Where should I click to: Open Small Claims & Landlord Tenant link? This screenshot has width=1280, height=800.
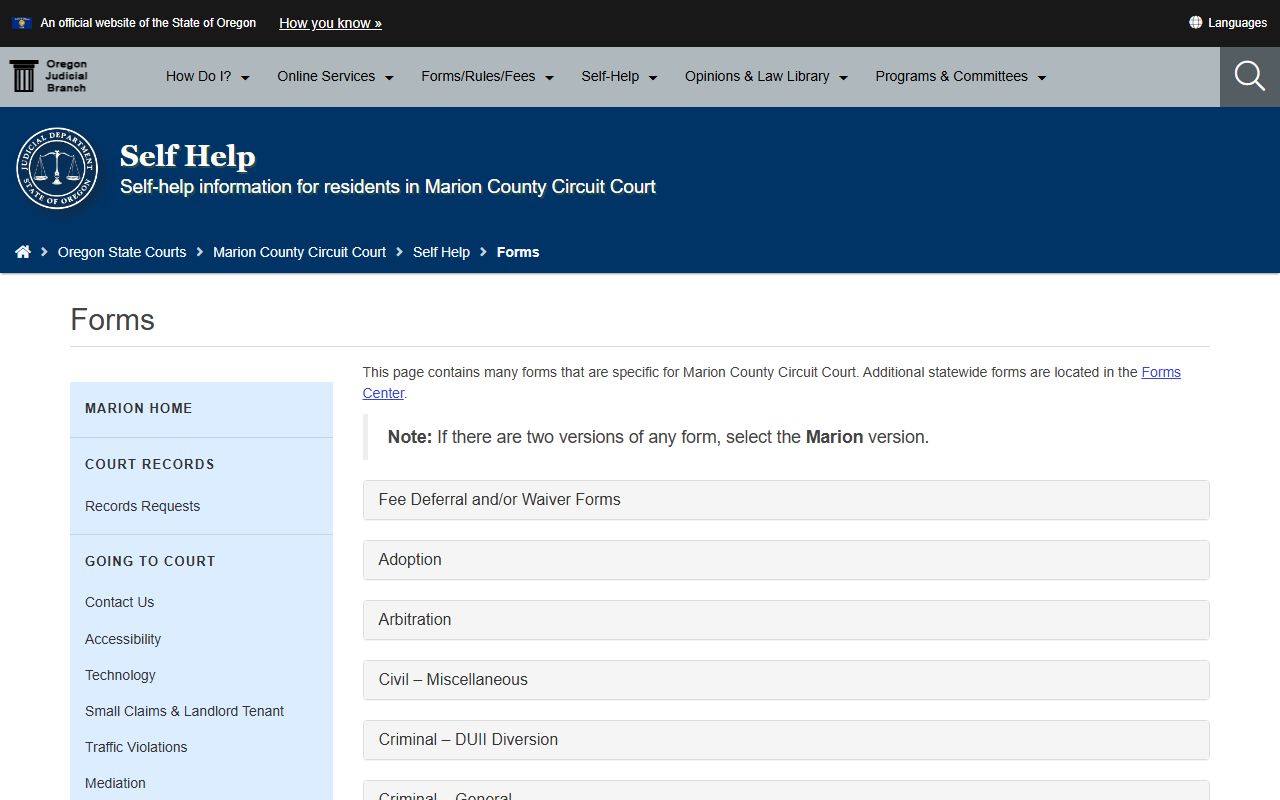(x=184, y=711)
